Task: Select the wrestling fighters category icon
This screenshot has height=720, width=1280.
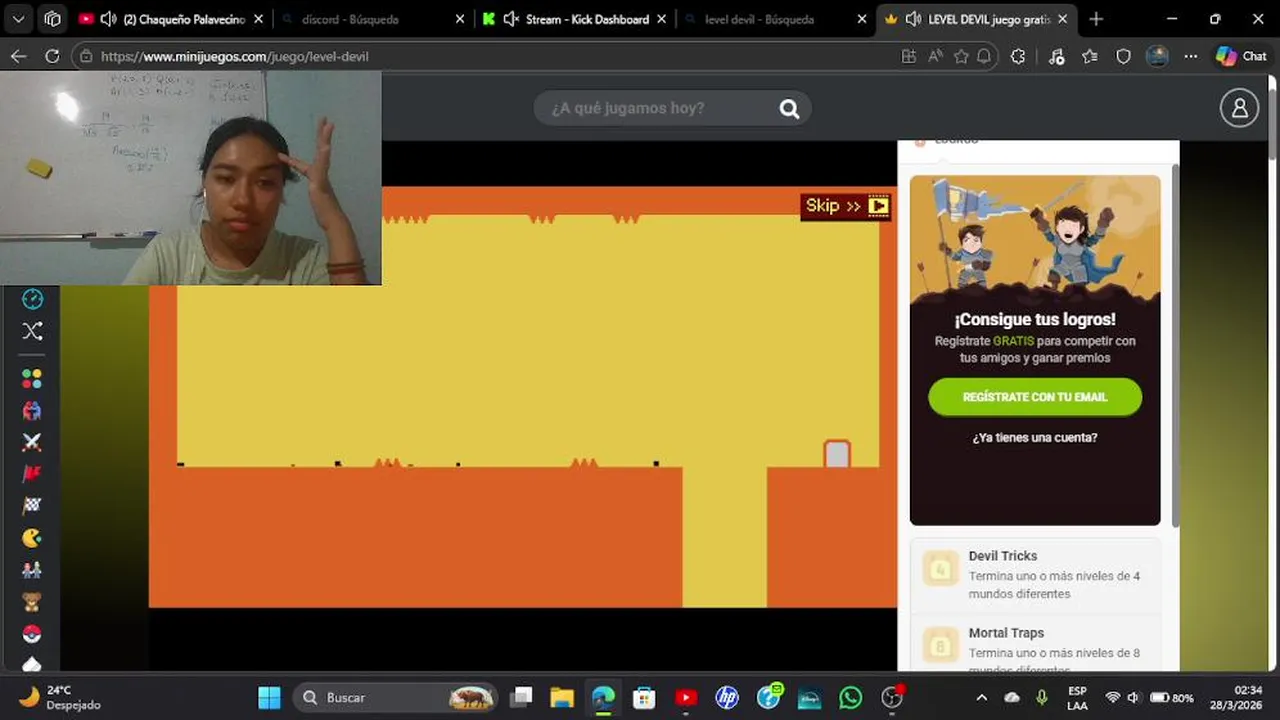Action: (32, 410)
